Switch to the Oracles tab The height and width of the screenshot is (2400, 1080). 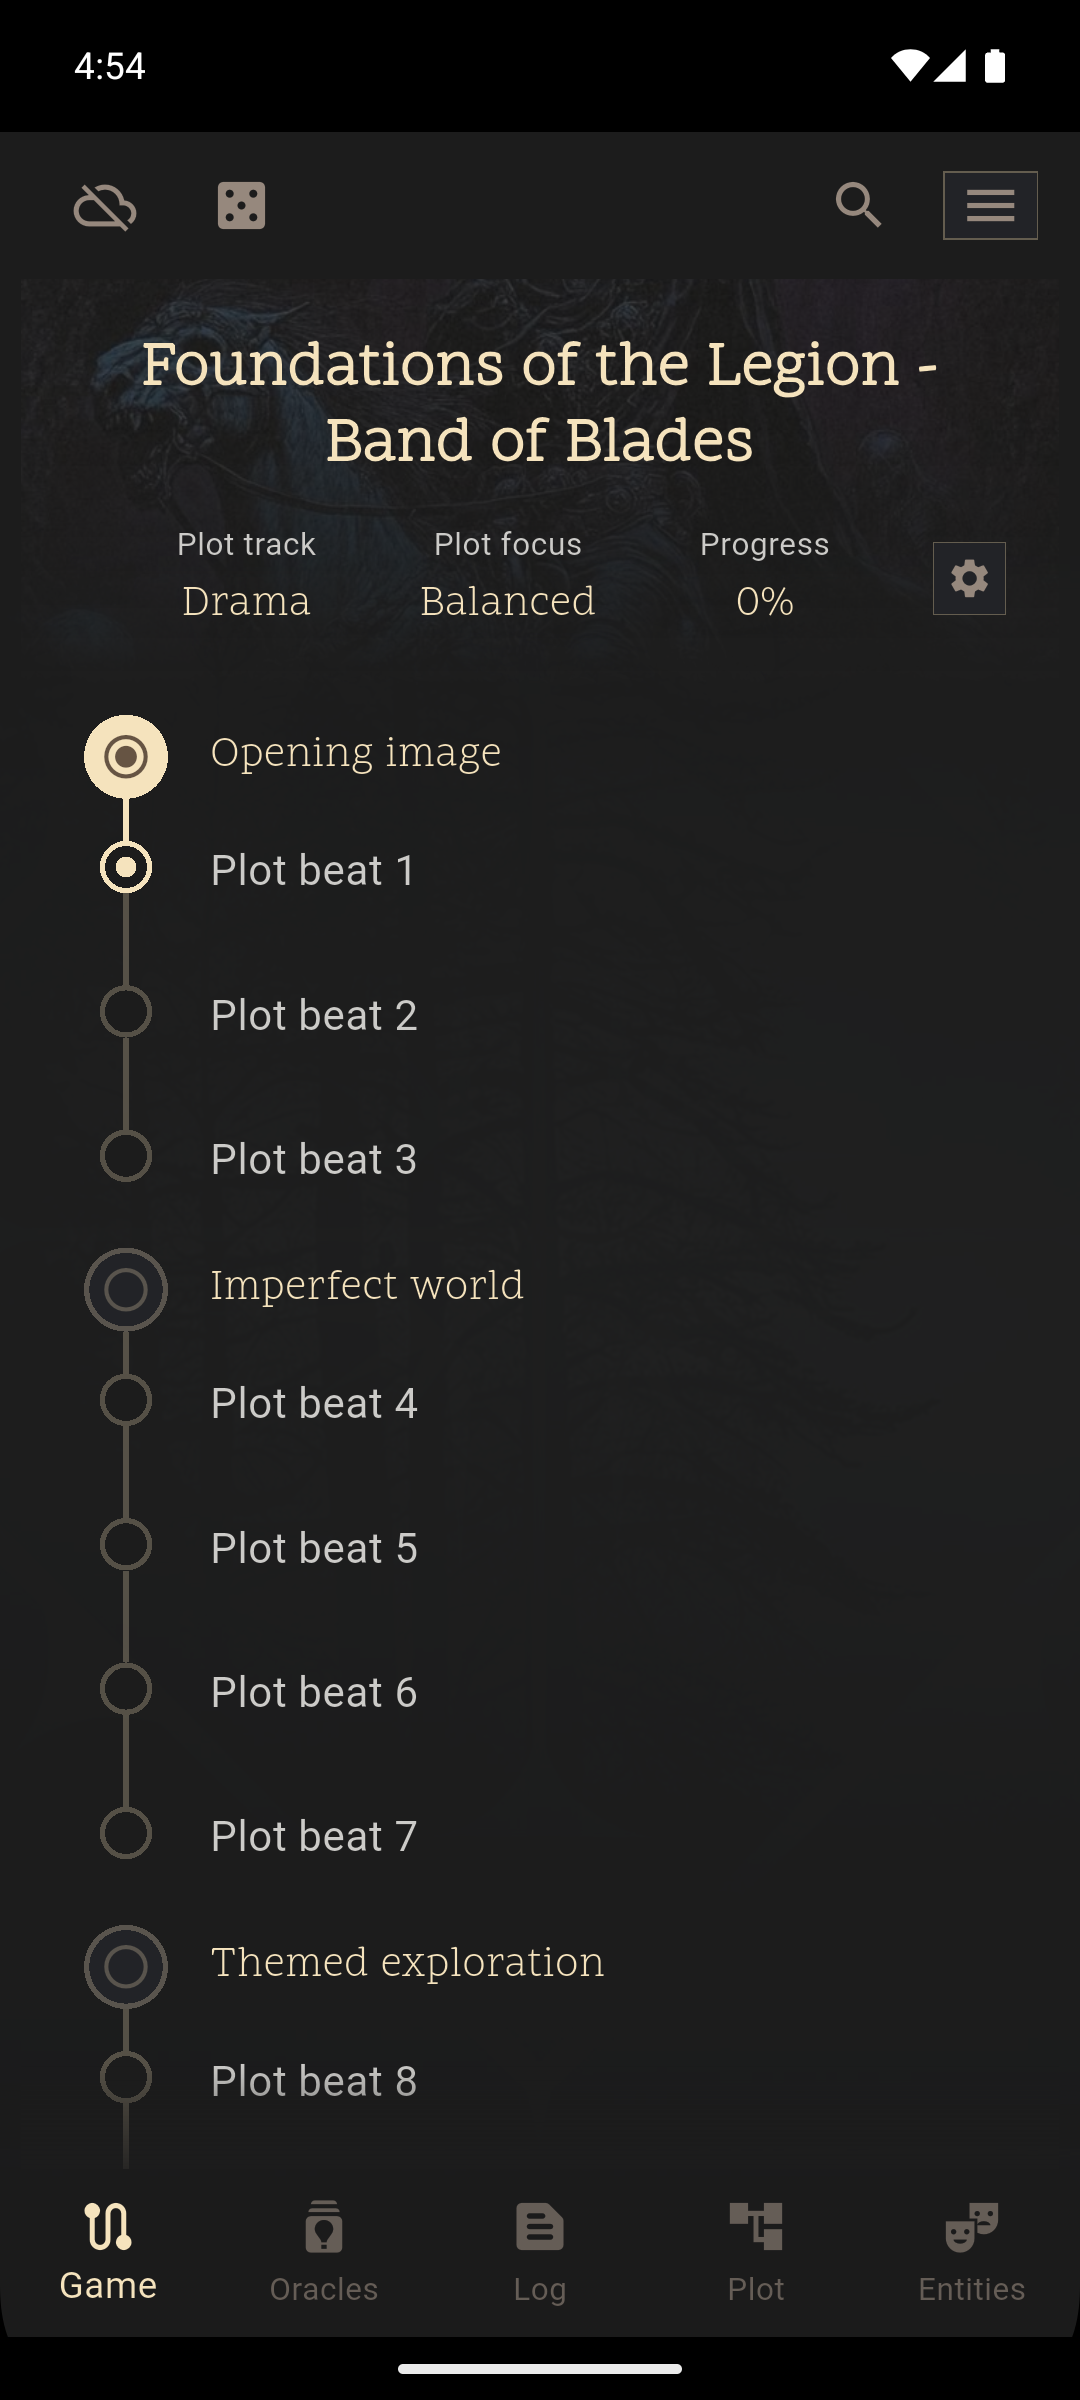click(324, 2250)
